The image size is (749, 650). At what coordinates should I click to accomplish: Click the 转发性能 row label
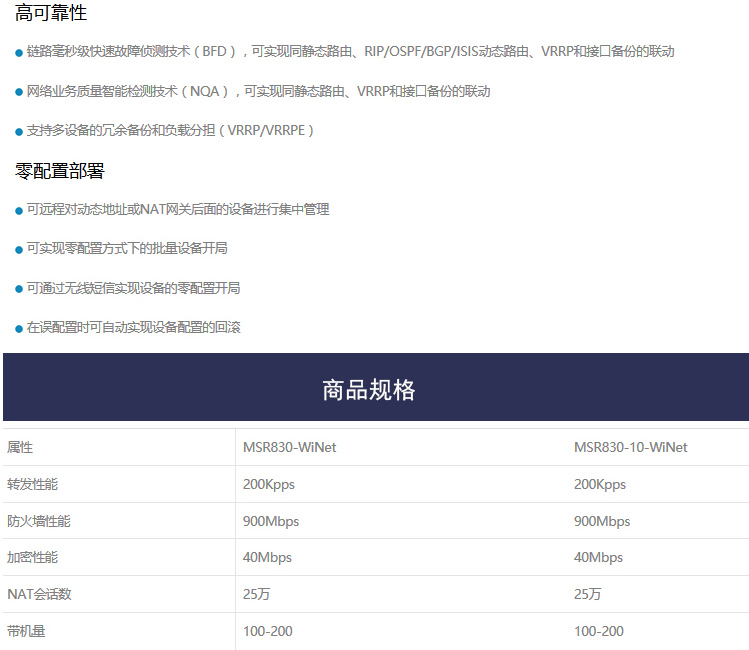[x=32, y=484]
